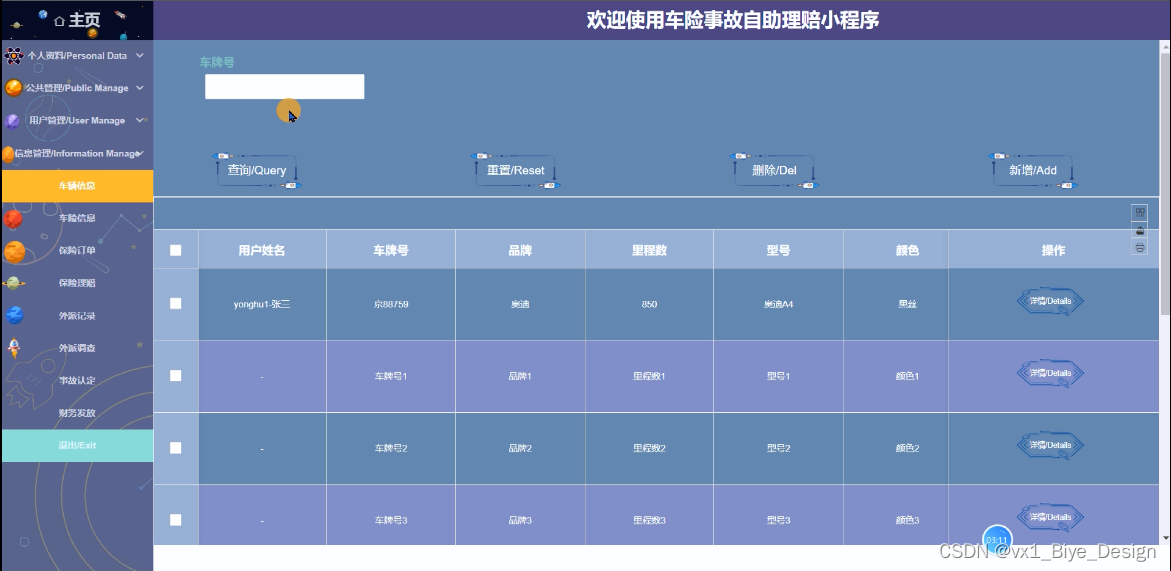Click the orange planet icon beside Public Manage
Viewport: 1171px width, 571px height.
click(13, 88)
